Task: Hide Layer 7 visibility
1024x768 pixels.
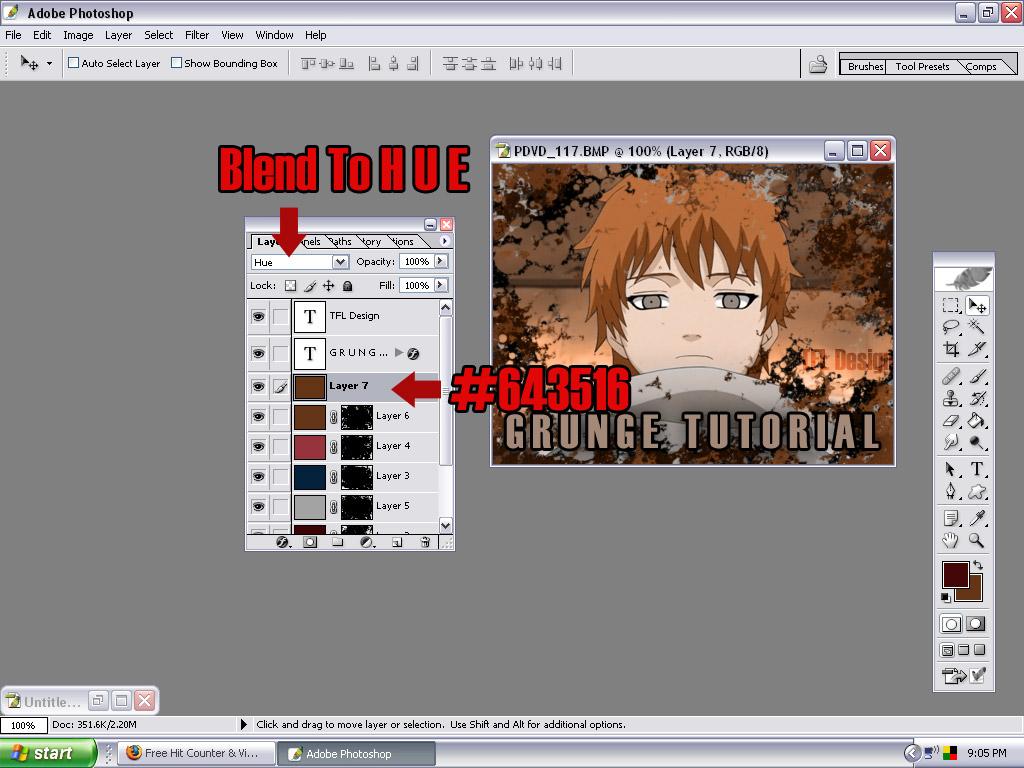Action: [x=259, y=387]
